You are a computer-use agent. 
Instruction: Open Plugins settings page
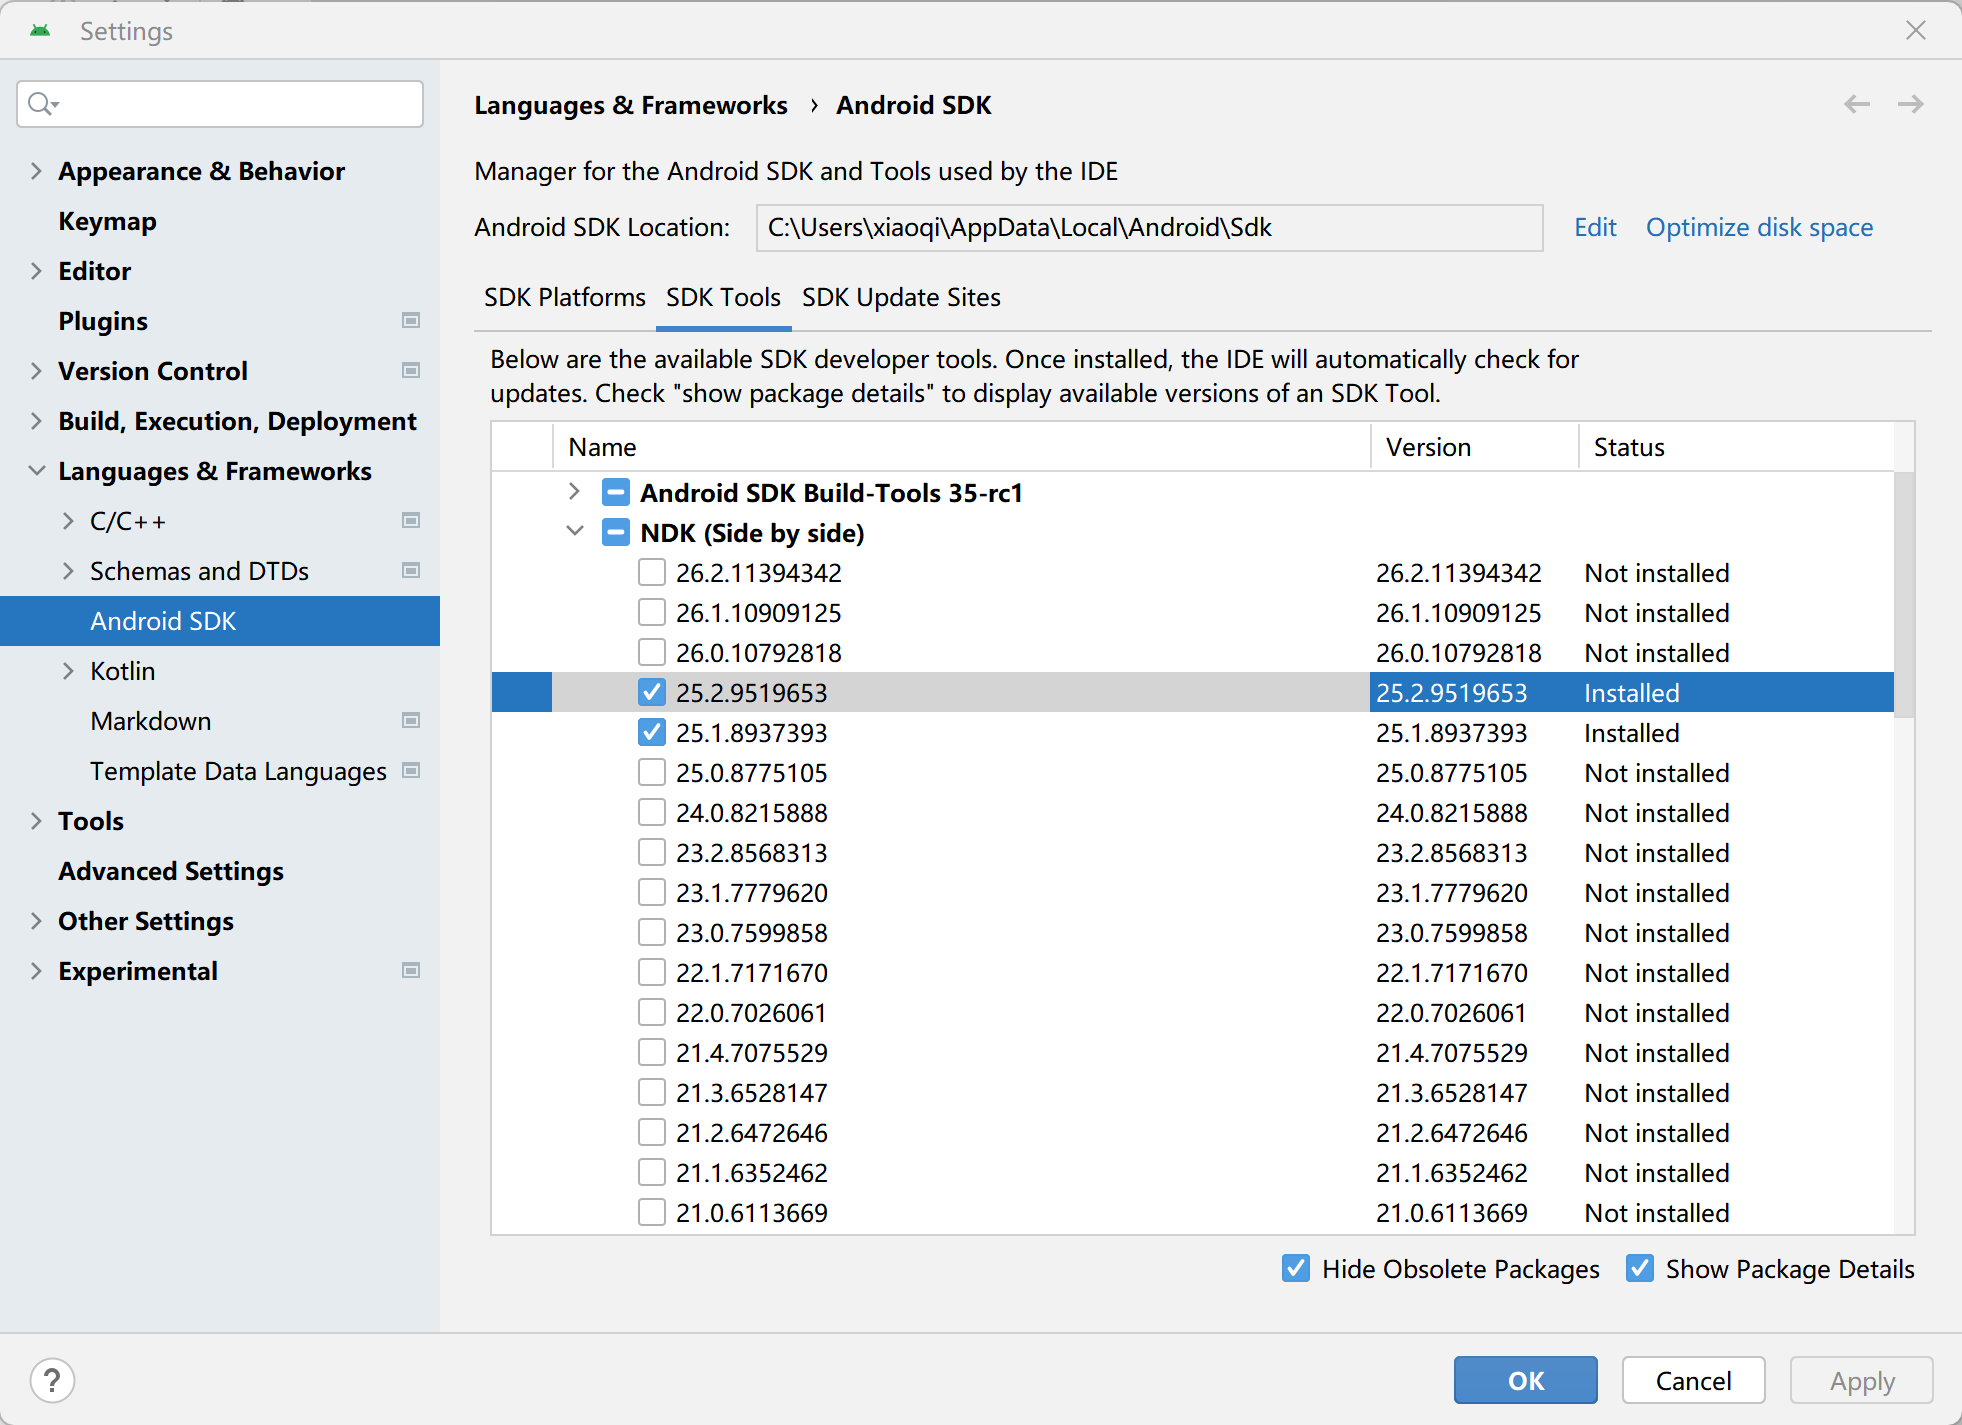(x=103, y=321)
